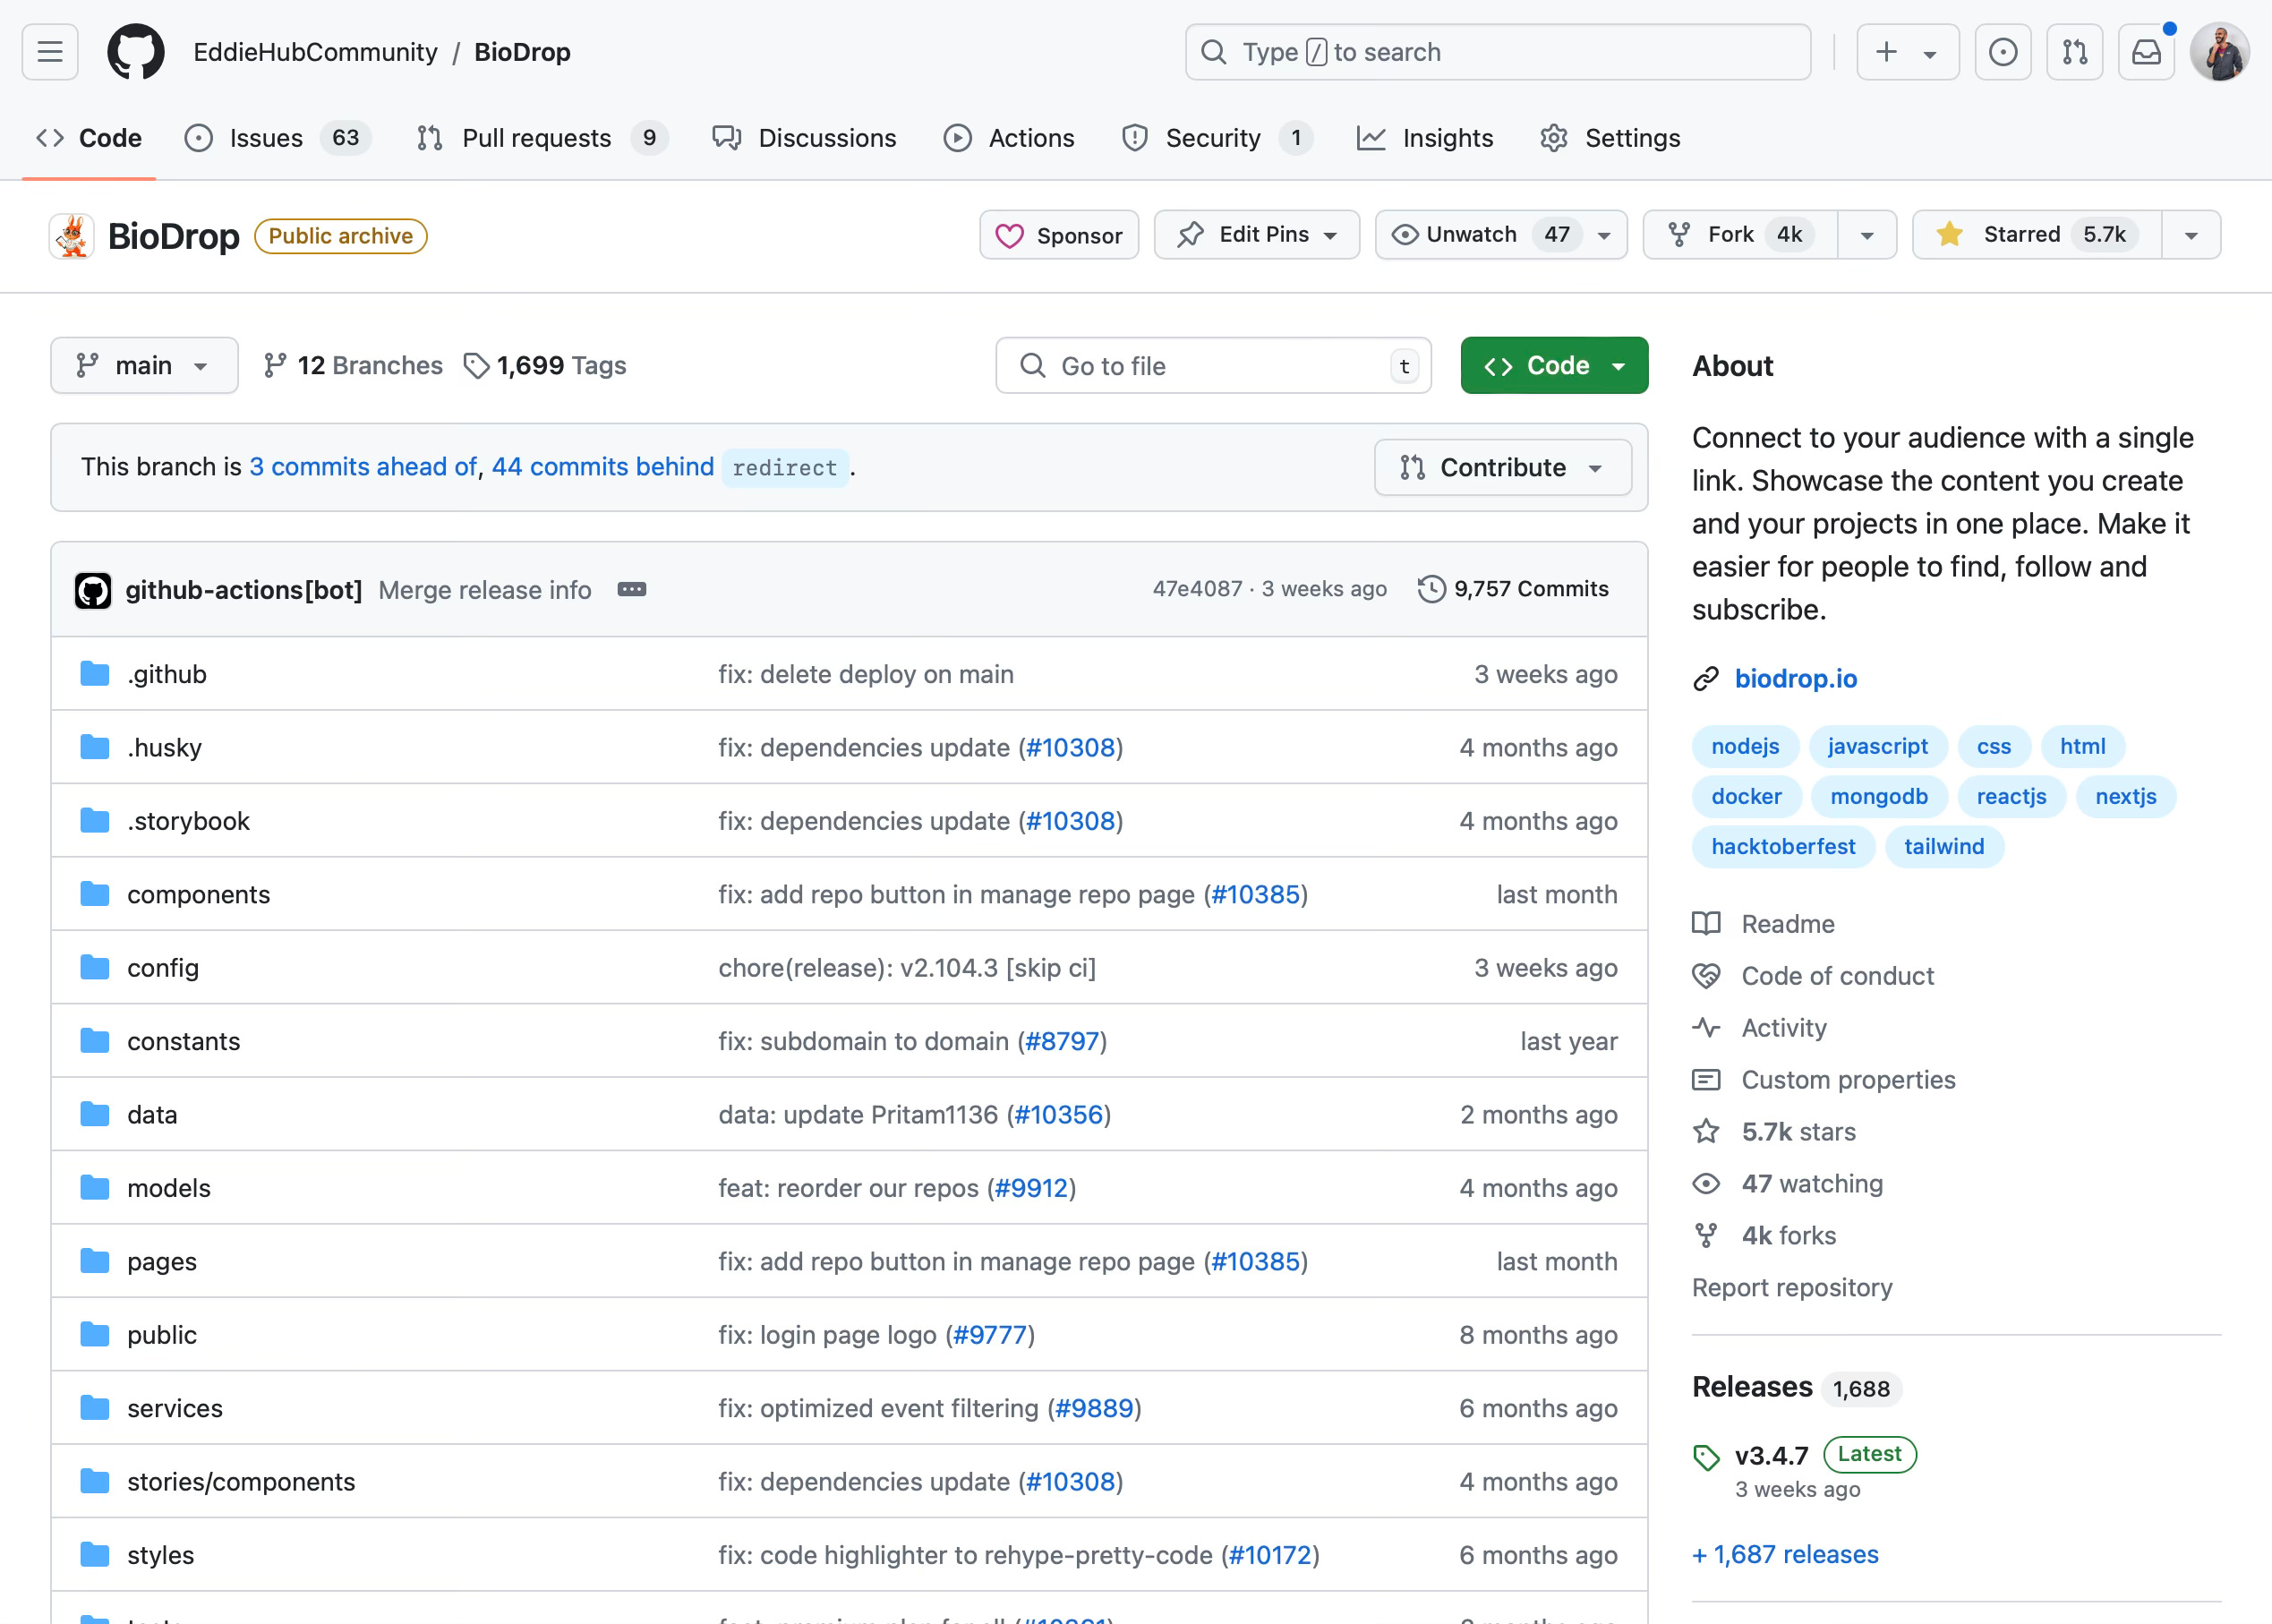Screen dimensions: 2272x1624
Task: Open the .storybook folder
Action: pyautogui.click(x=188, y=821)
